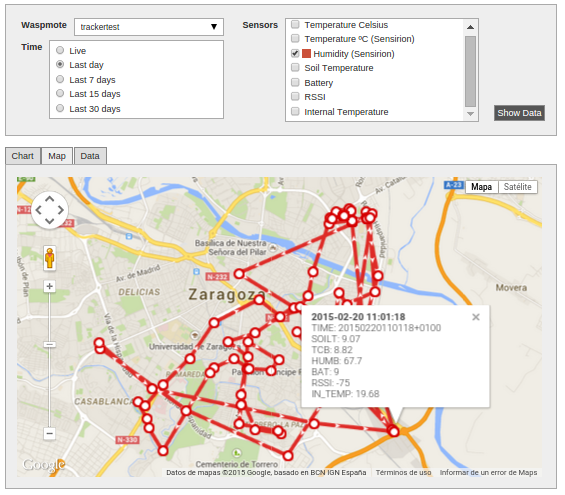
Task: Zoom out with the minus button
Action: [50, 433]
